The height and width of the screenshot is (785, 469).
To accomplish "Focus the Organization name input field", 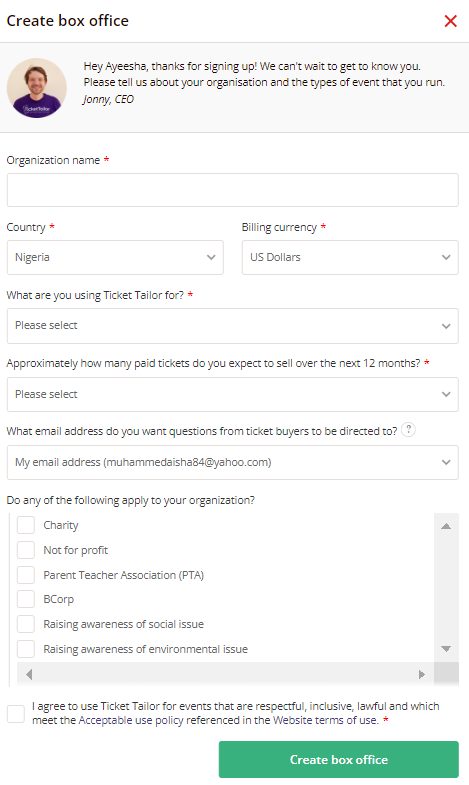I will point(233,190).
